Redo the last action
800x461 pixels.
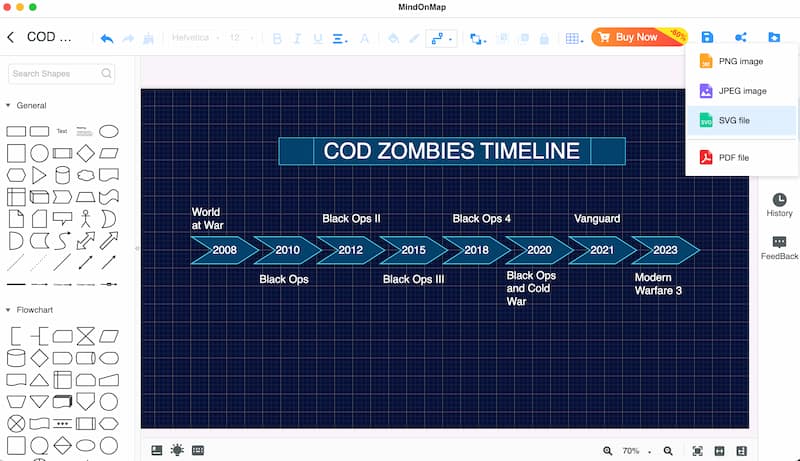[128, 38]
